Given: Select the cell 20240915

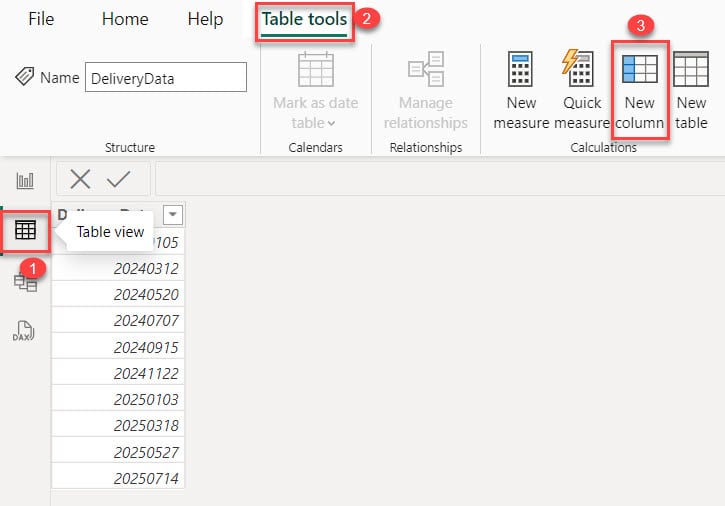Looking at the screenshot, I should [x=118, y=347].
